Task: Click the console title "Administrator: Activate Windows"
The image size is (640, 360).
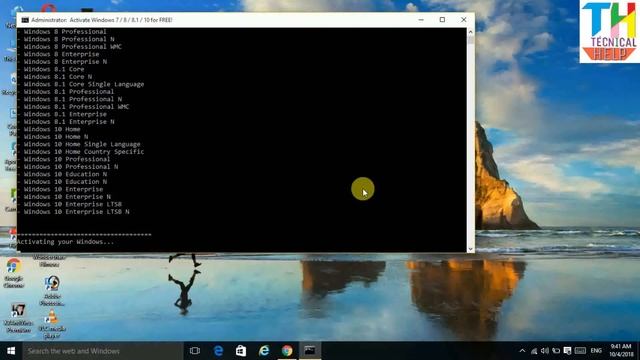Action: [102, 20]
